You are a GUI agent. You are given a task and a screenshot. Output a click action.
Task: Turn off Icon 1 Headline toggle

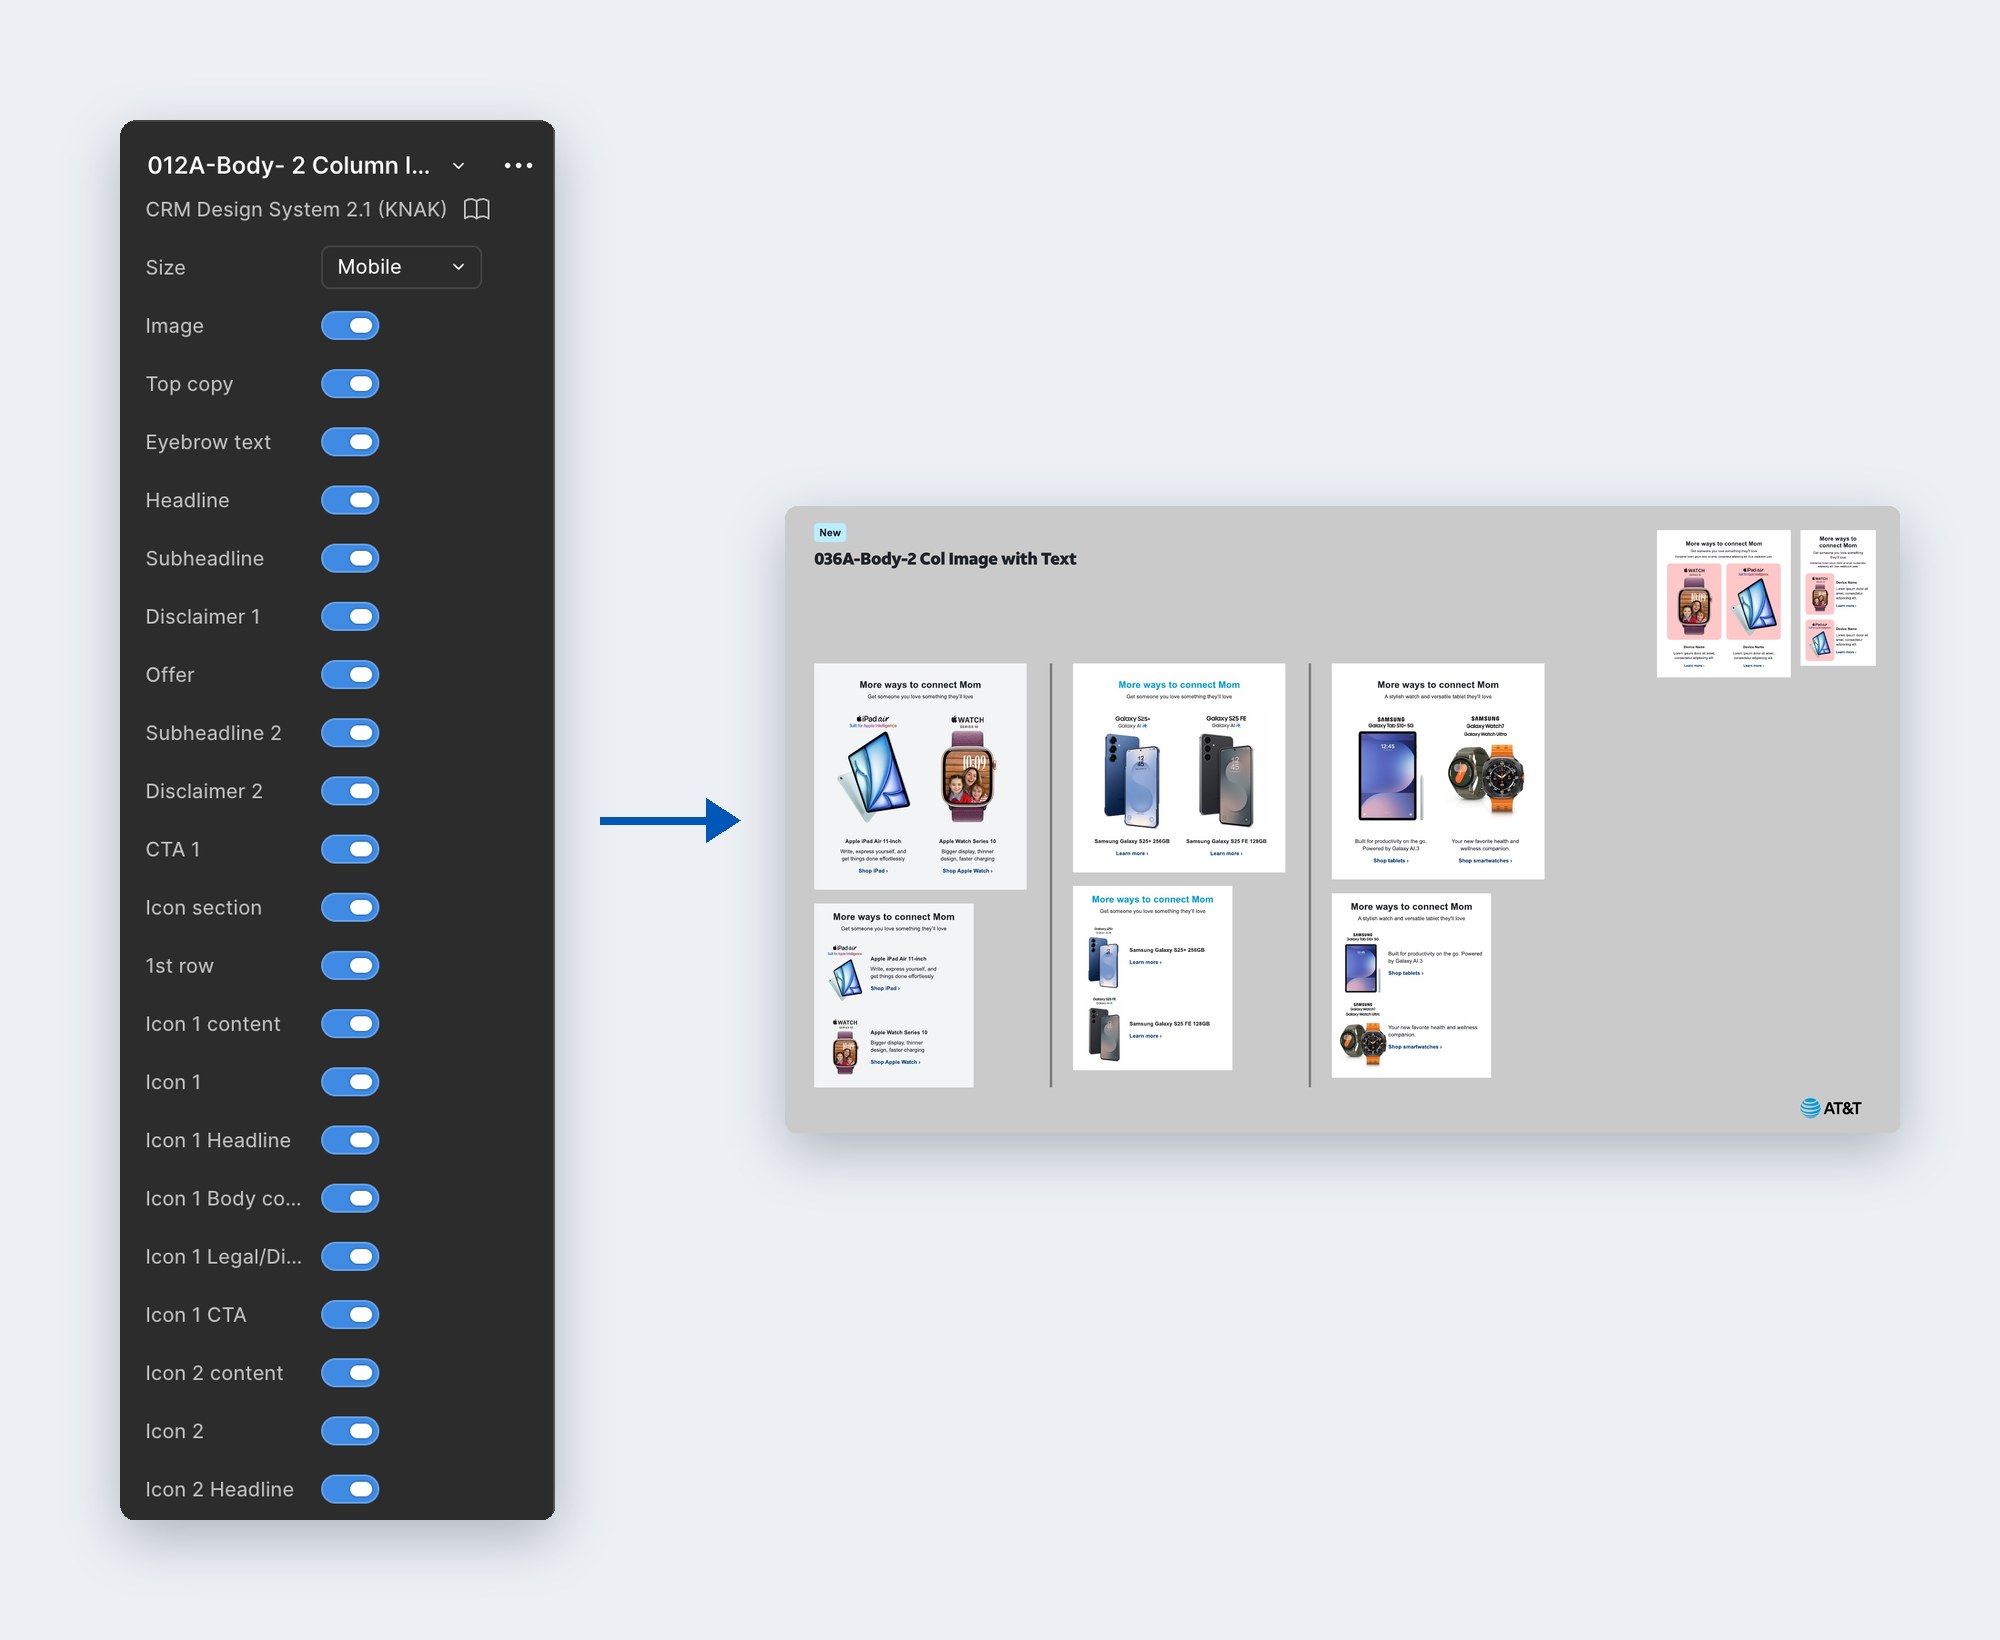click(350, 1140)
